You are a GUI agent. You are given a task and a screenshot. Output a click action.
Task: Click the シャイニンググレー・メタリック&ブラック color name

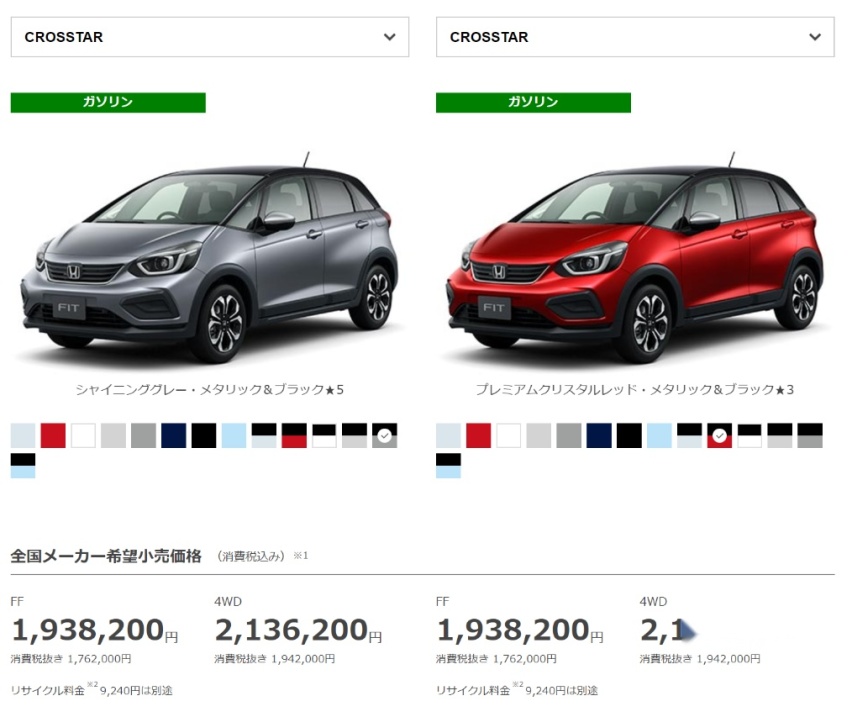pos(210,389)
